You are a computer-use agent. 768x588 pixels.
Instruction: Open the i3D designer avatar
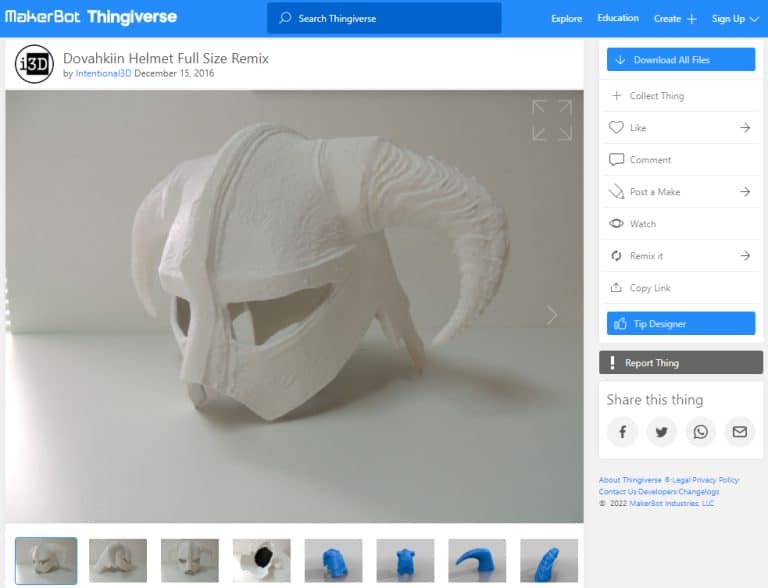point(34,64)
